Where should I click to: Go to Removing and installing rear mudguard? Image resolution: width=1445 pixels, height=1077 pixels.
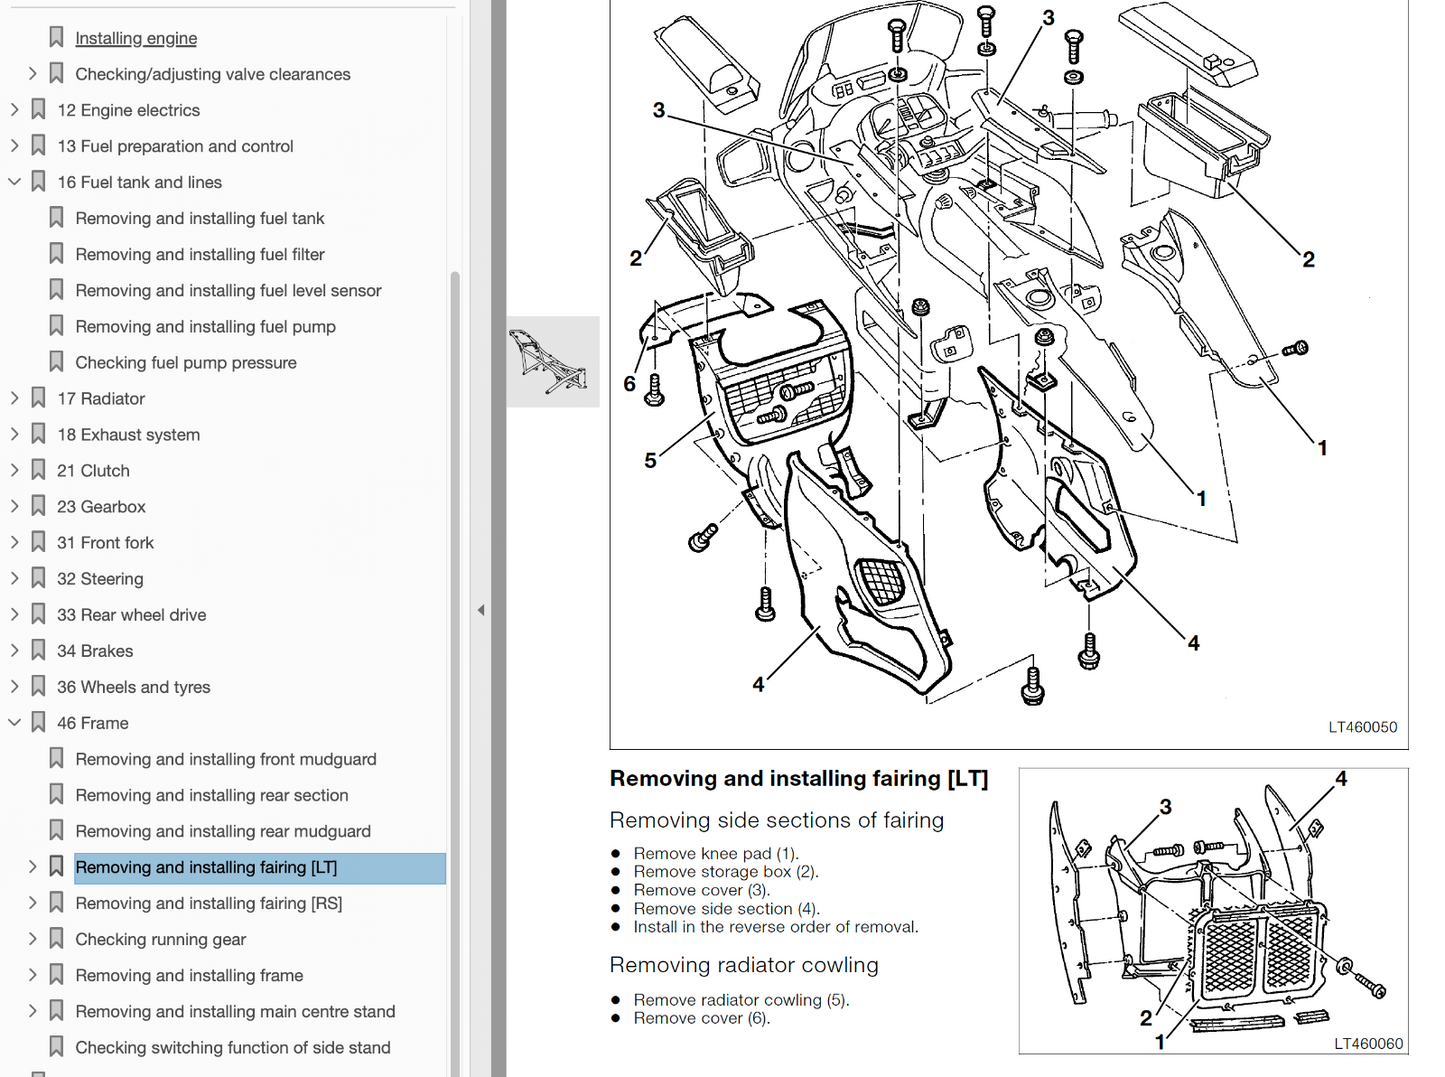(223, 831)
